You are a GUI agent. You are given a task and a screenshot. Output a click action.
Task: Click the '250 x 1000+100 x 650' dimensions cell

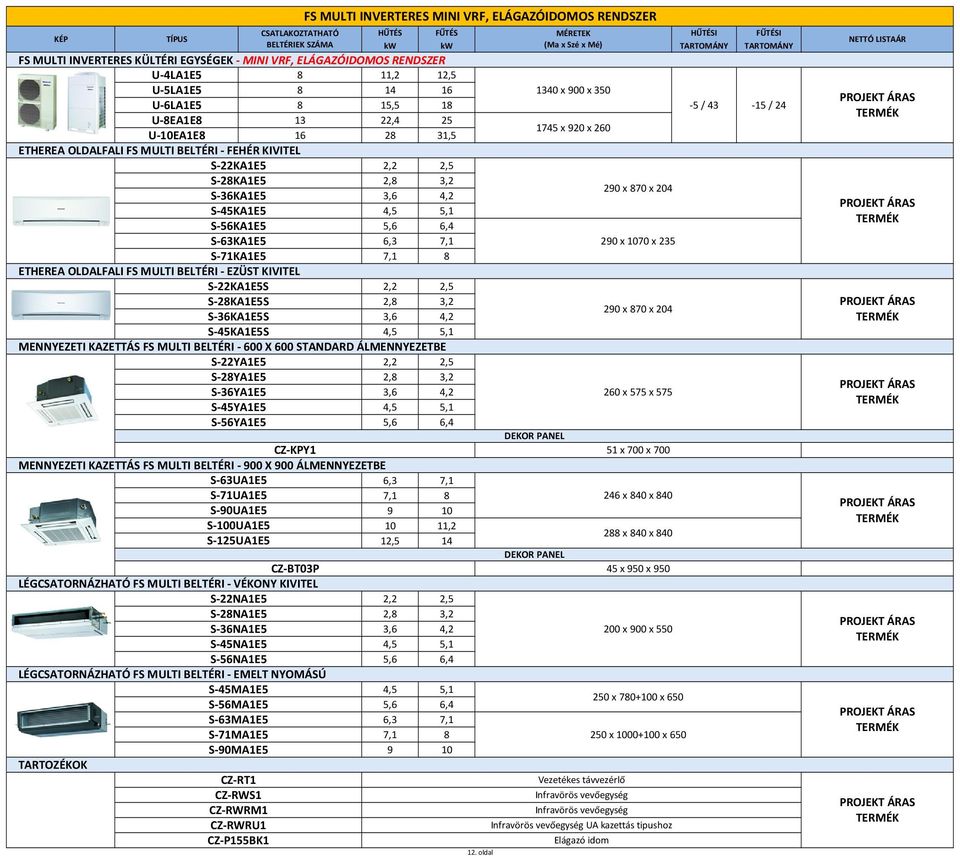pos(638,735)
